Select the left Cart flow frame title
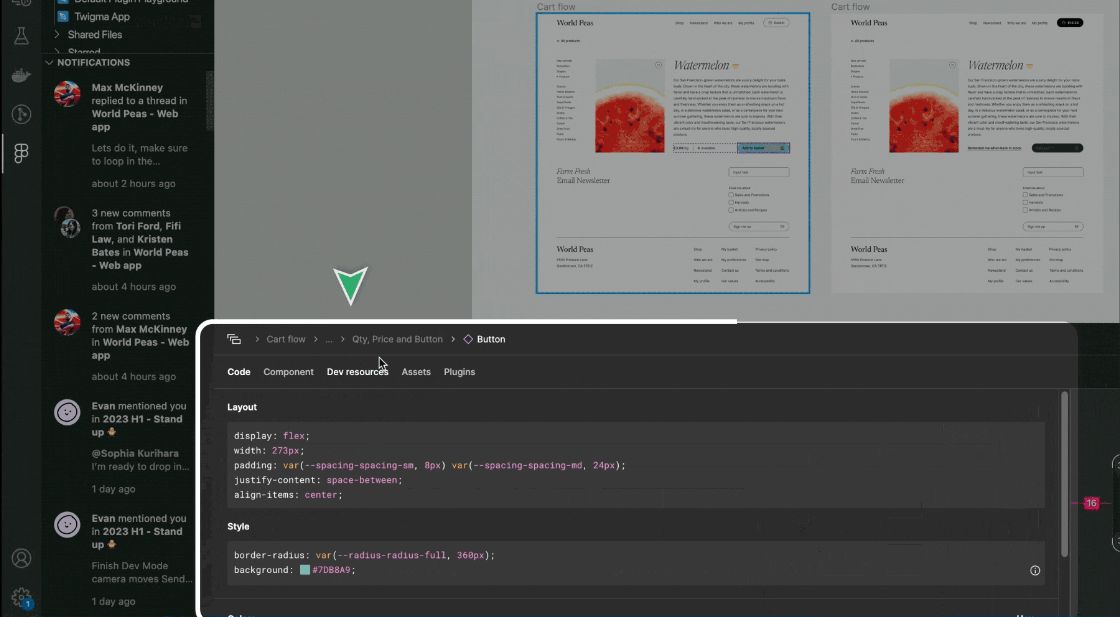This screenshot has height=617, width=1120. pos(556,7)
